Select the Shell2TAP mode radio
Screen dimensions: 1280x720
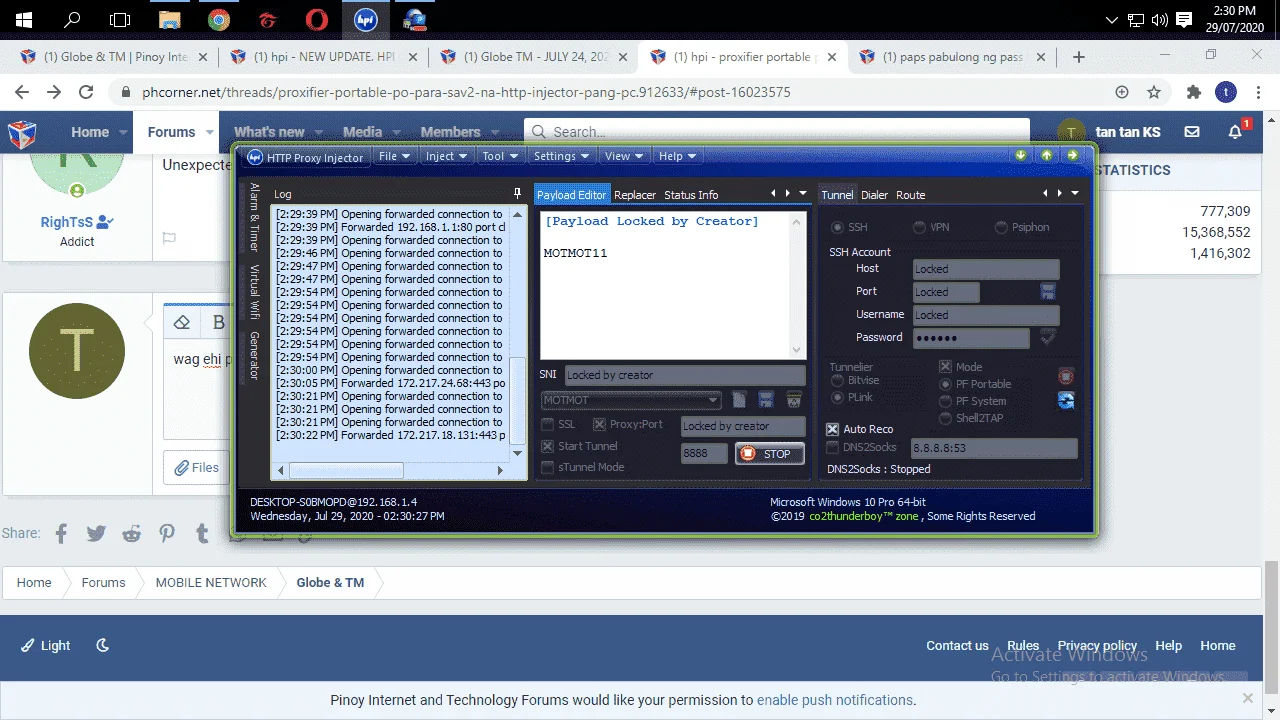[946, 418]
